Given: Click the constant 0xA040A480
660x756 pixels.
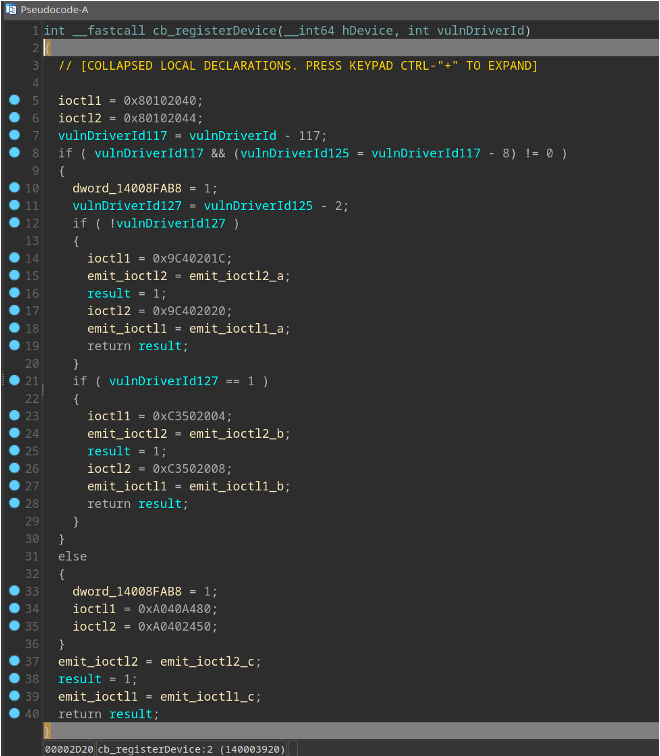Looking at the screenshot, I should 174,608.
